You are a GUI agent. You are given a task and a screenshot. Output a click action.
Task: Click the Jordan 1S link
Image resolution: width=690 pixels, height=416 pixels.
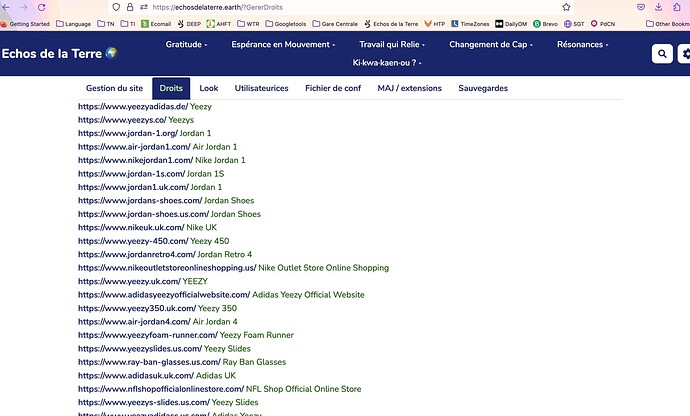point(206,174)
